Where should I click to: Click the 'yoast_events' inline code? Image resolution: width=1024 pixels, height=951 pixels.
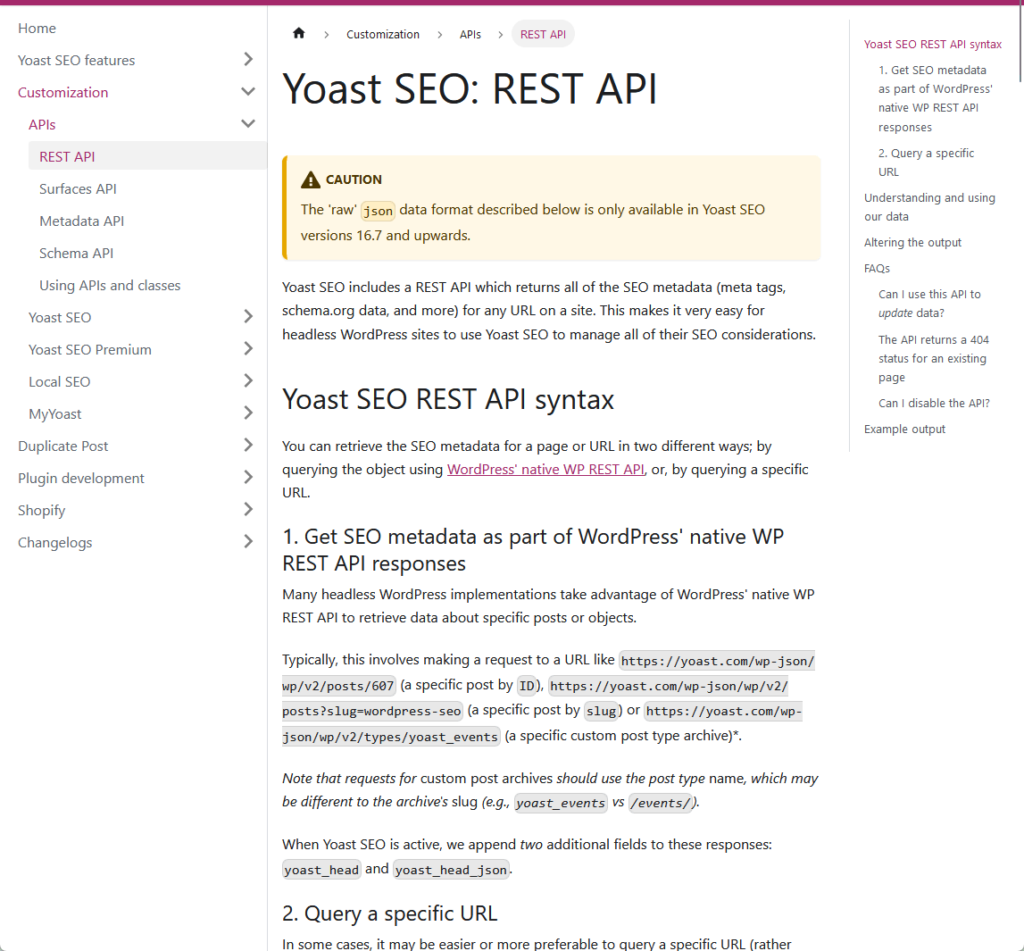[560, 803]
